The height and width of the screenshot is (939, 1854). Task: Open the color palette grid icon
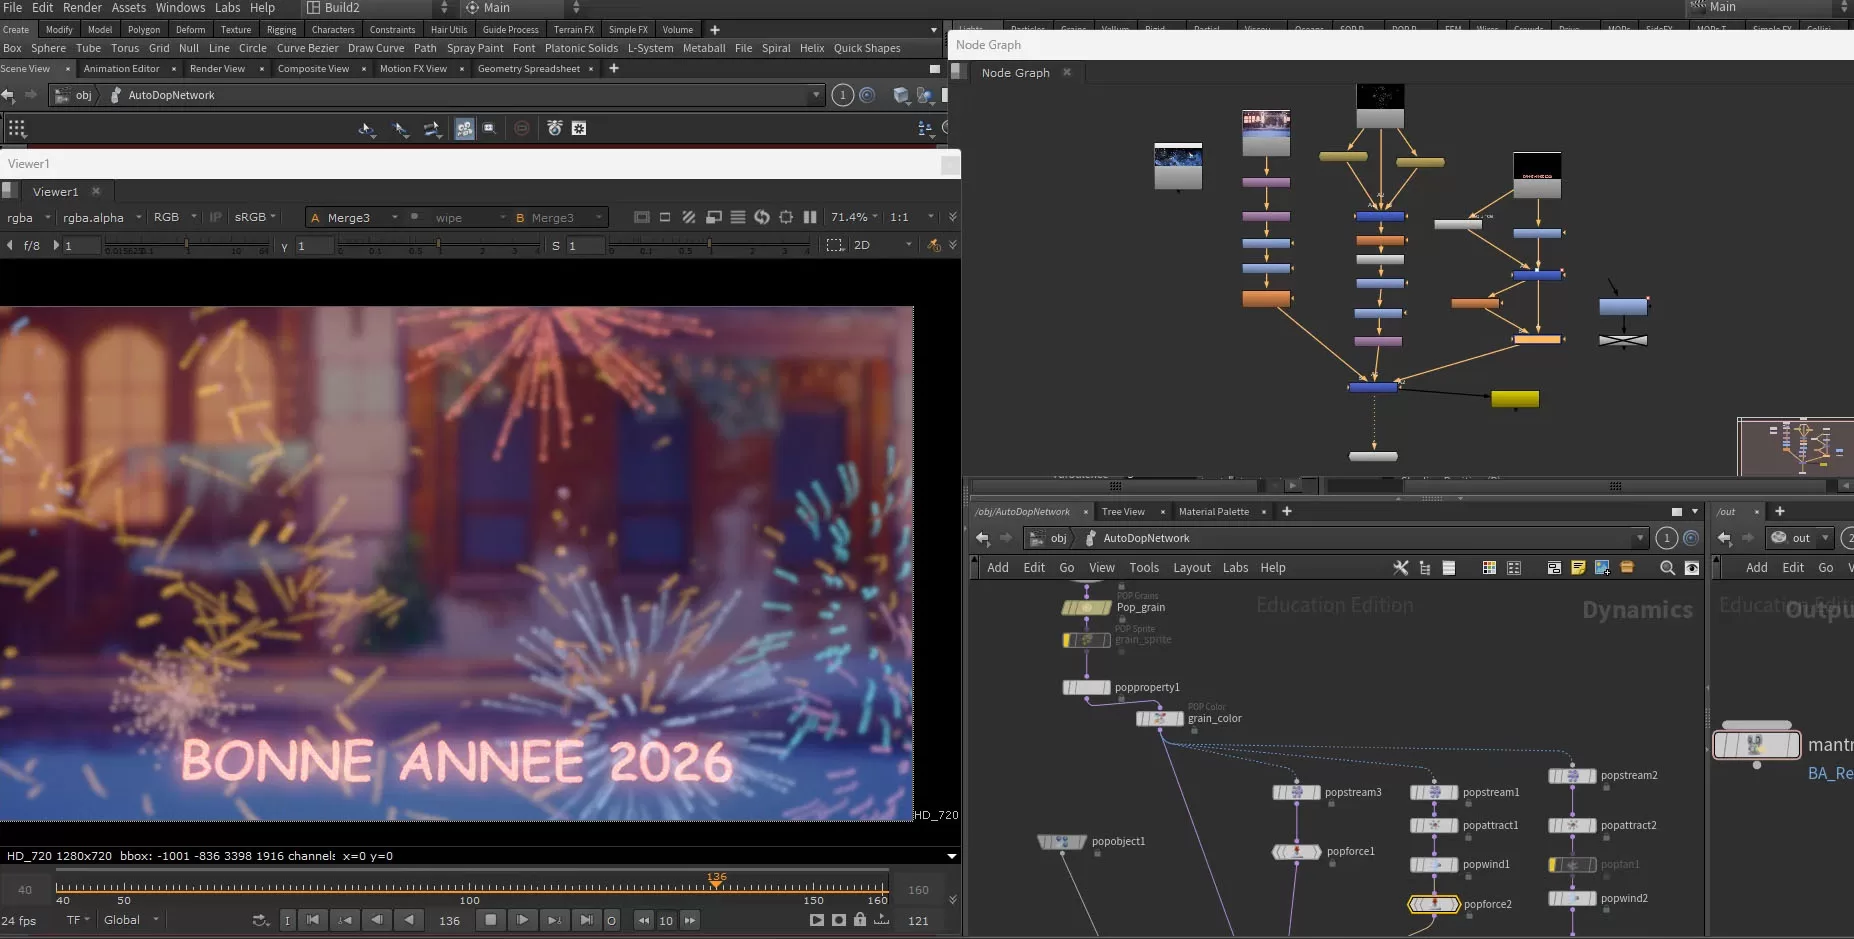coord(1489,568)
